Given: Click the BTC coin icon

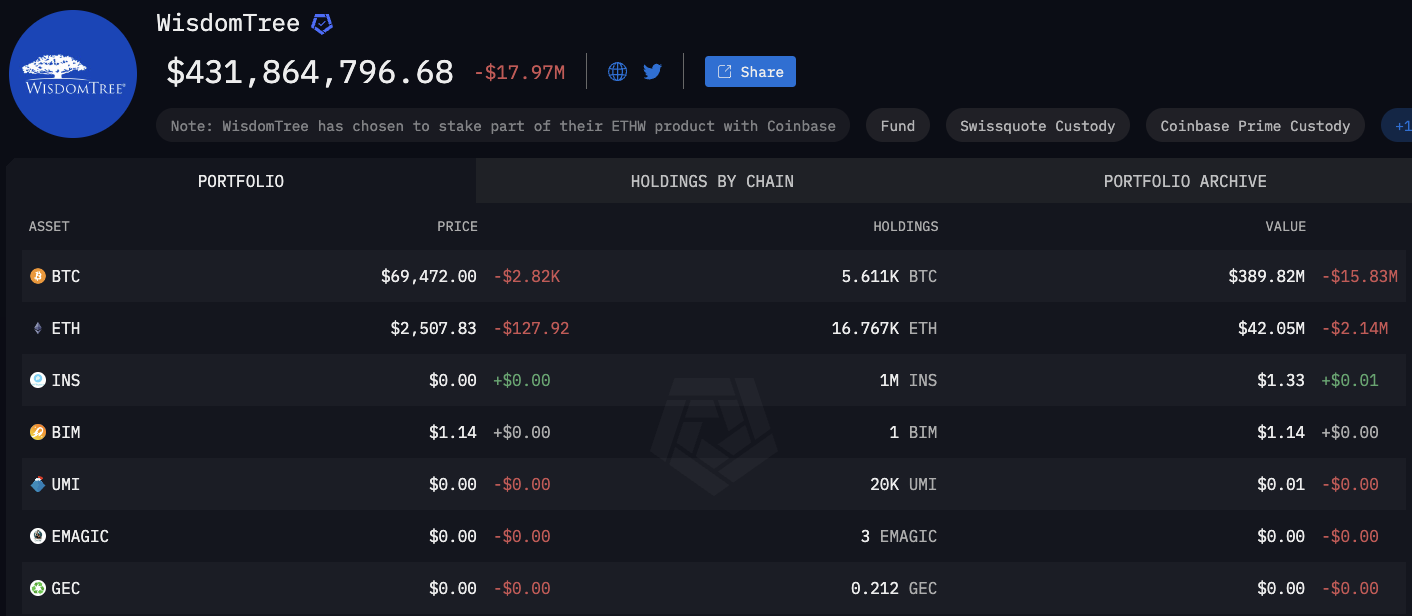Looking at the screenshot, I should 38,276.
